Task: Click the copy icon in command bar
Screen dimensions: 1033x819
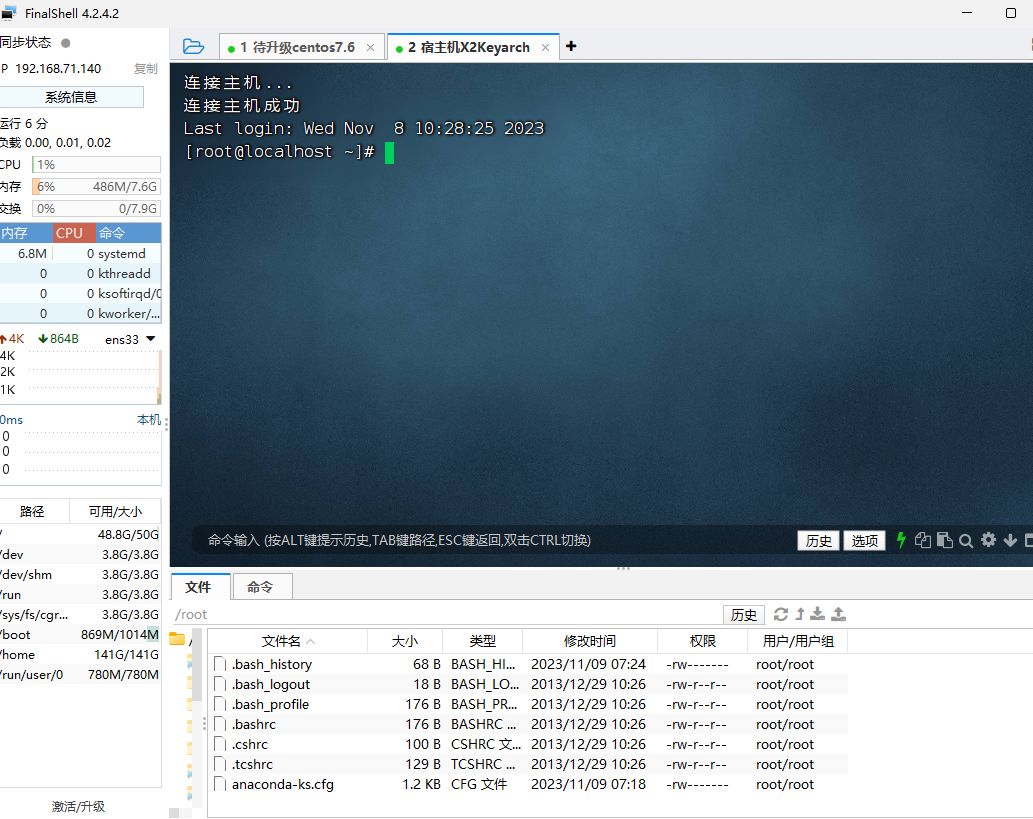Action: click(922, 540)
